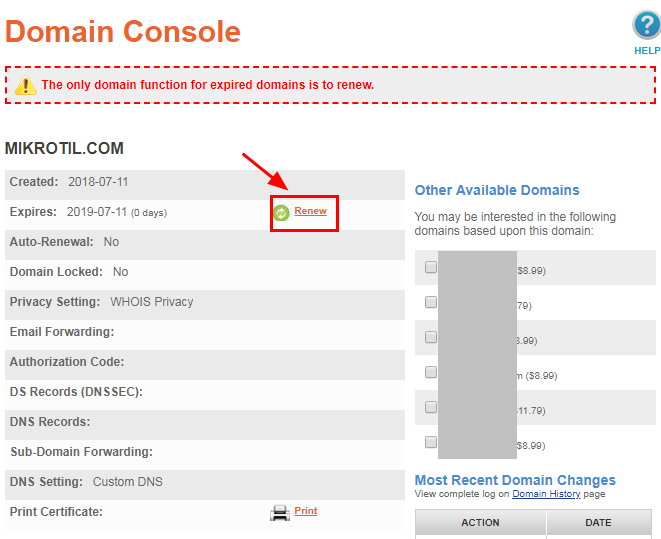Click the Sub-Domain Forwarding row label
661x539 pixels.
[81, 452]
